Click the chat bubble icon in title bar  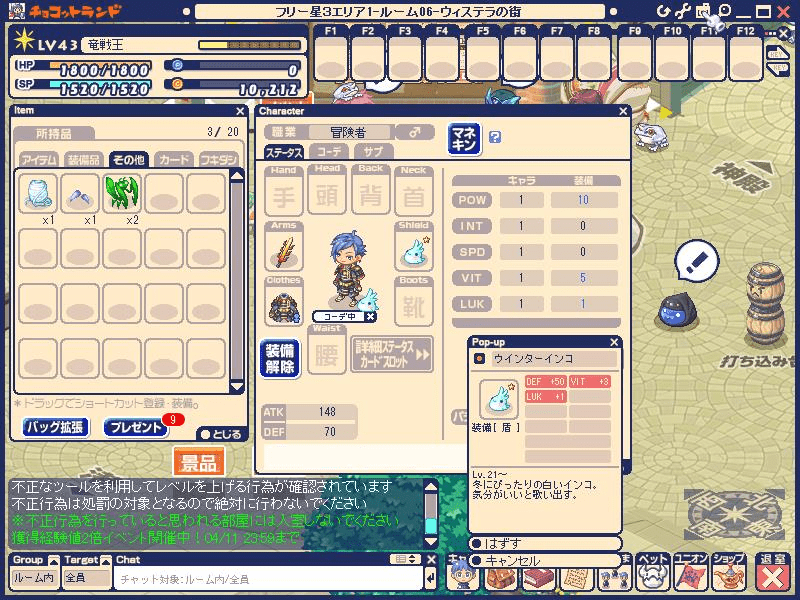click(x=725, y=10)
